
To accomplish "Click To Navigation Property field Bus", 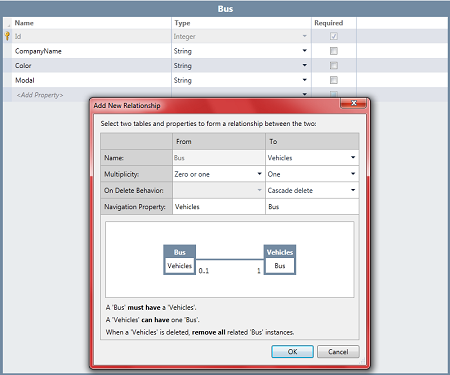I will 312,207.
